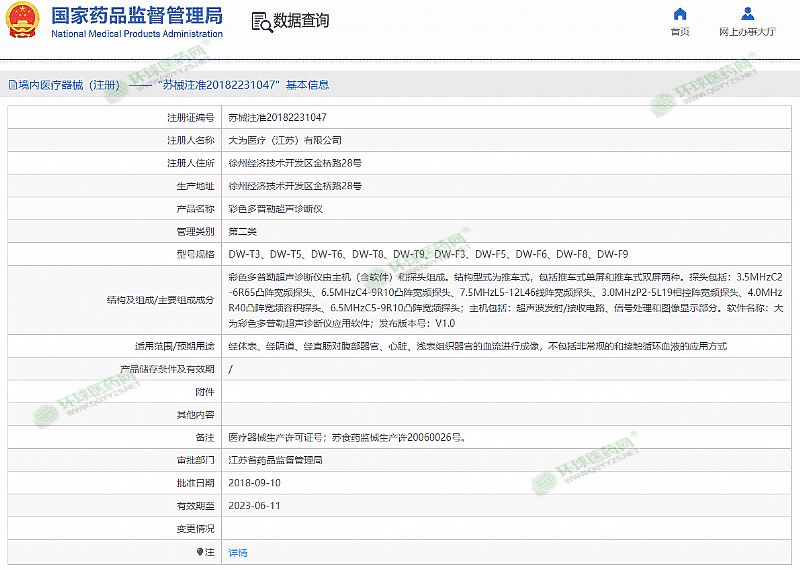Open the 详情 link in 注 row
Viewport: 800px width, 570px height.
pos(238,552)
